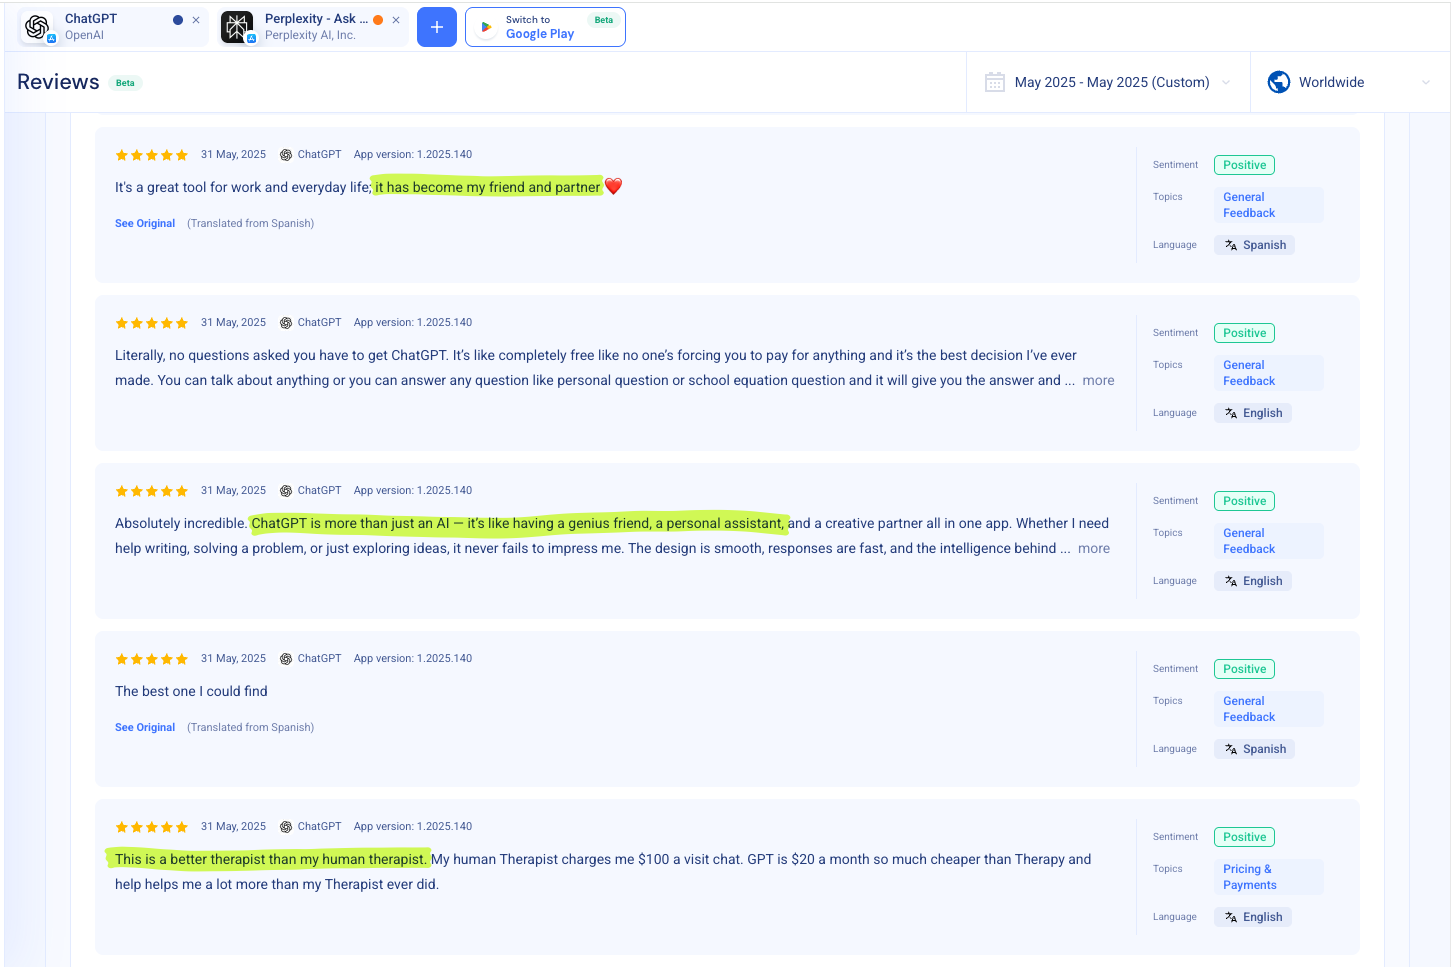Expand 'more' on the 'Absolutely incredible' review

tap(1094, 548)
